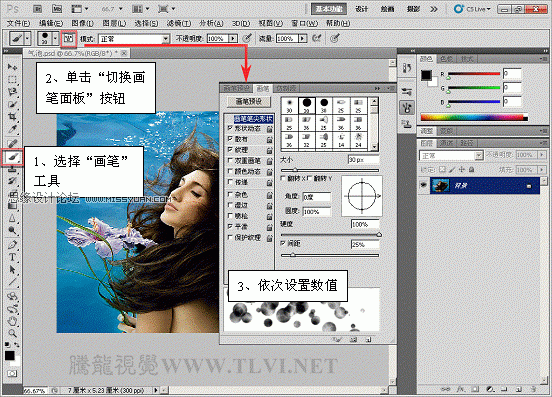Open the 文件(F) menu

(18, 23)
